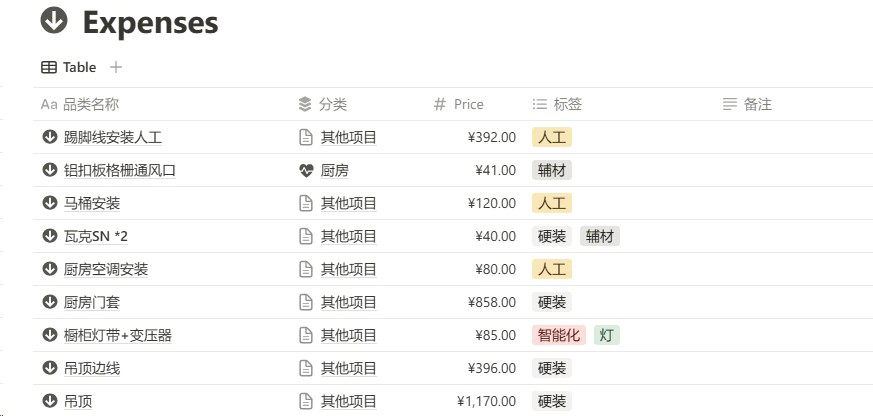Click the 备注 column header
Image resolution: width=873 pixels, height=416 pixels.
tap(757, 104)
